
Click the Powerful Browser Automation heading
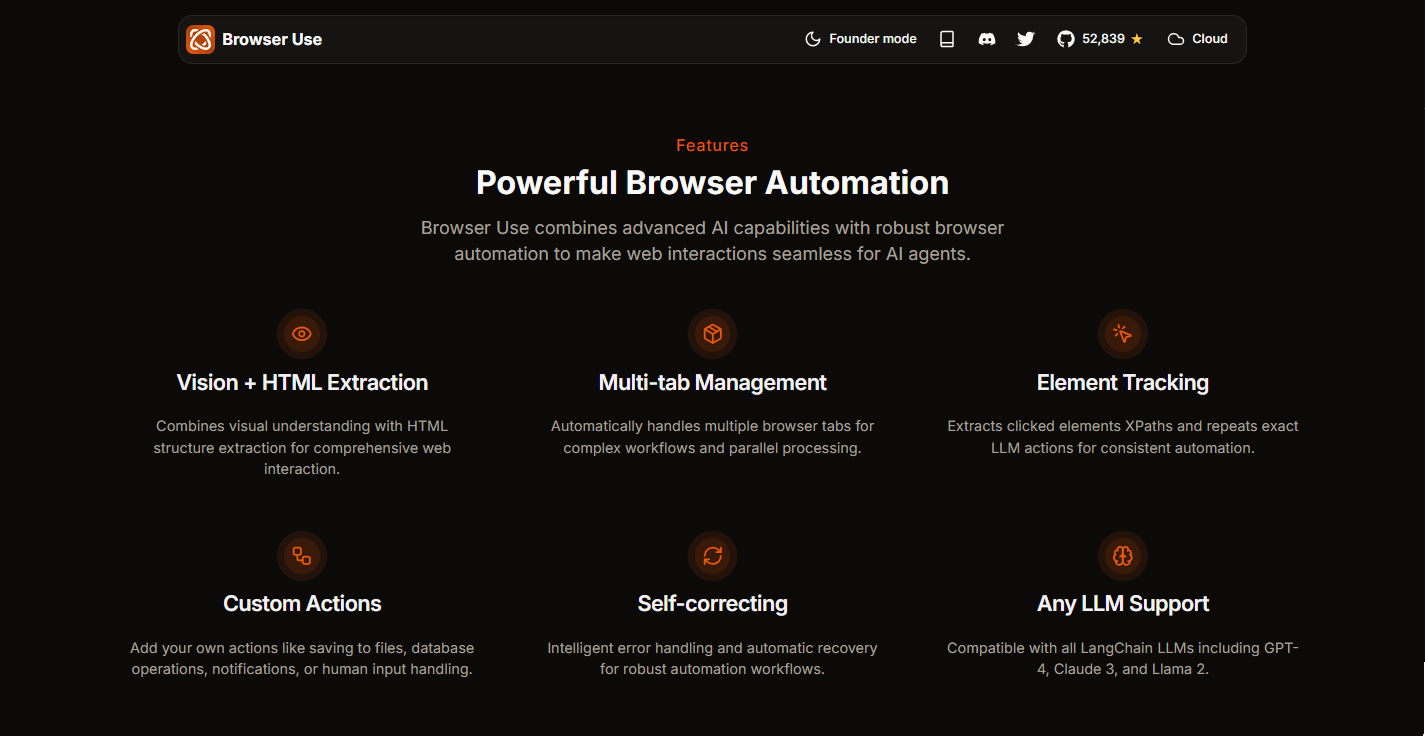coord(712,183)
